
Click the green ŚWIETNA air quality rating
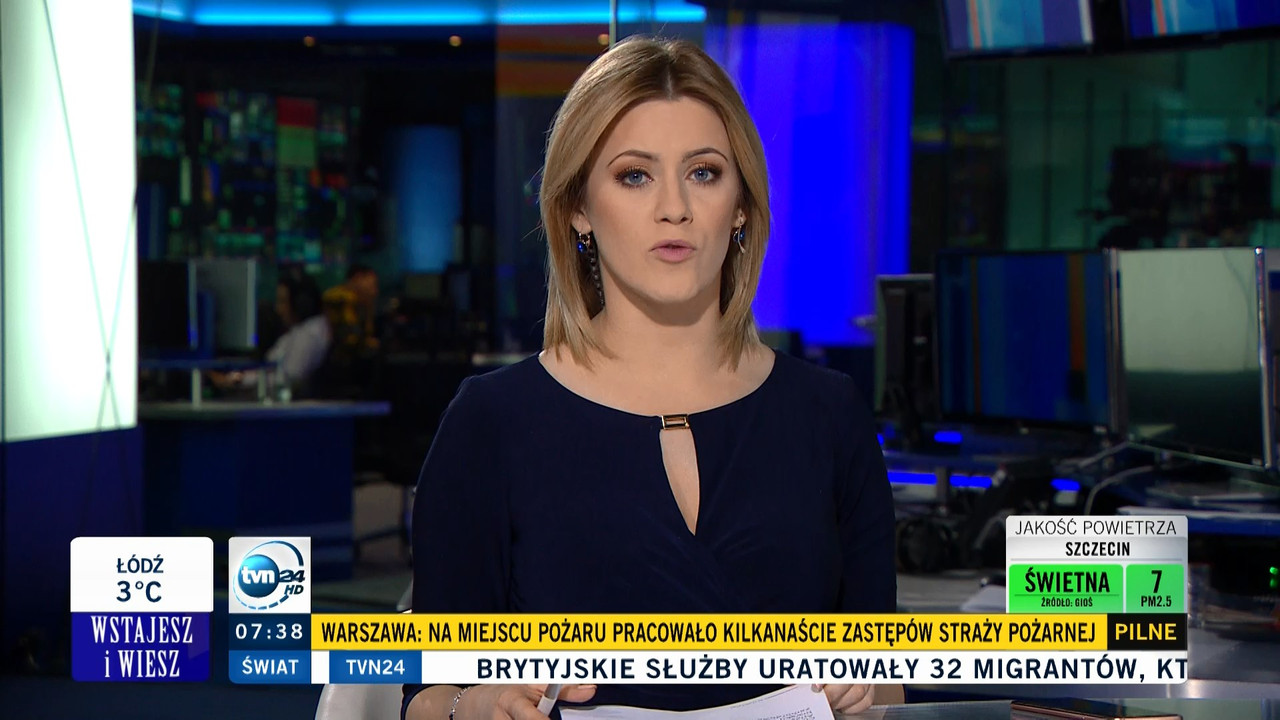pos(1065,588)
